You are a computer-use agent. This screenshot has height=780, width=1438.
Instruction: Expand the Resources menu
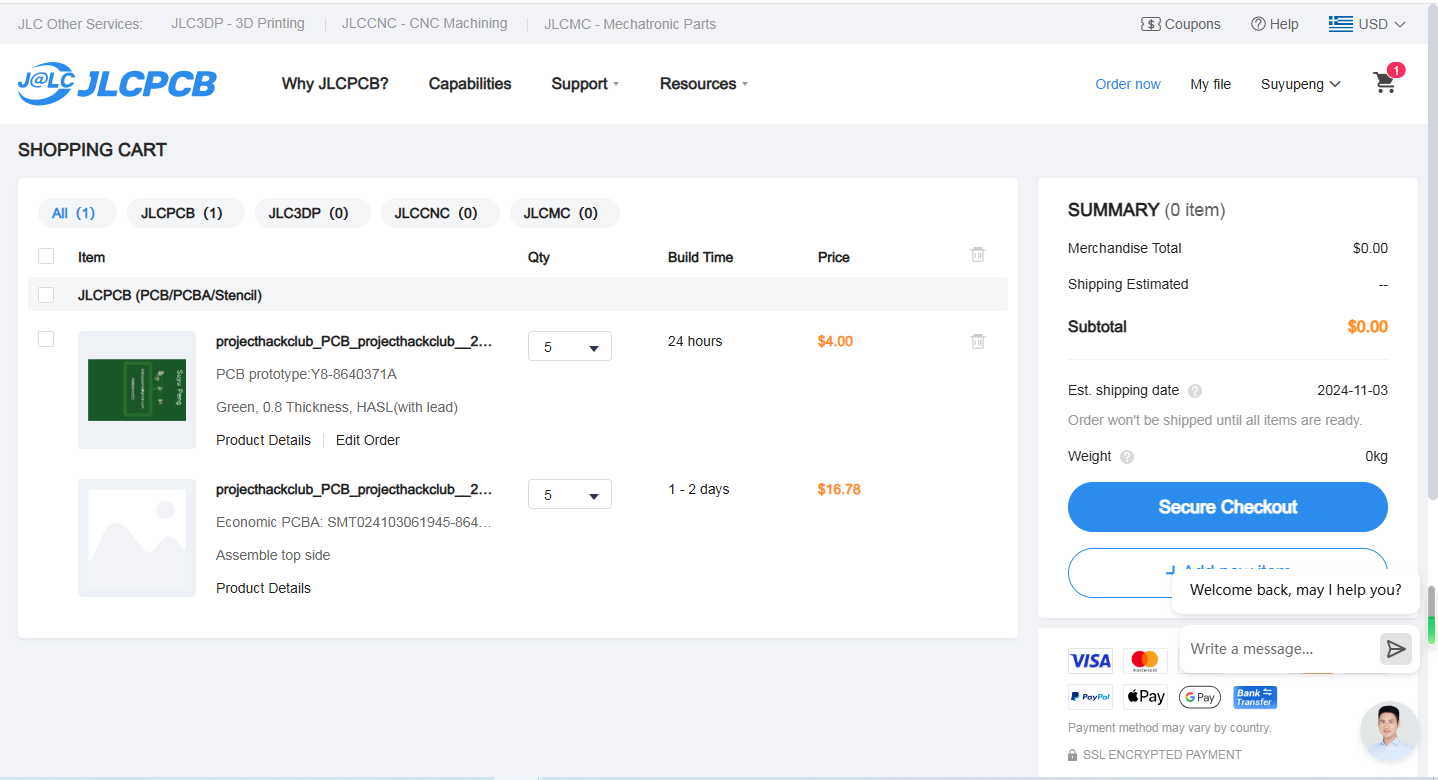coord(704,84)
